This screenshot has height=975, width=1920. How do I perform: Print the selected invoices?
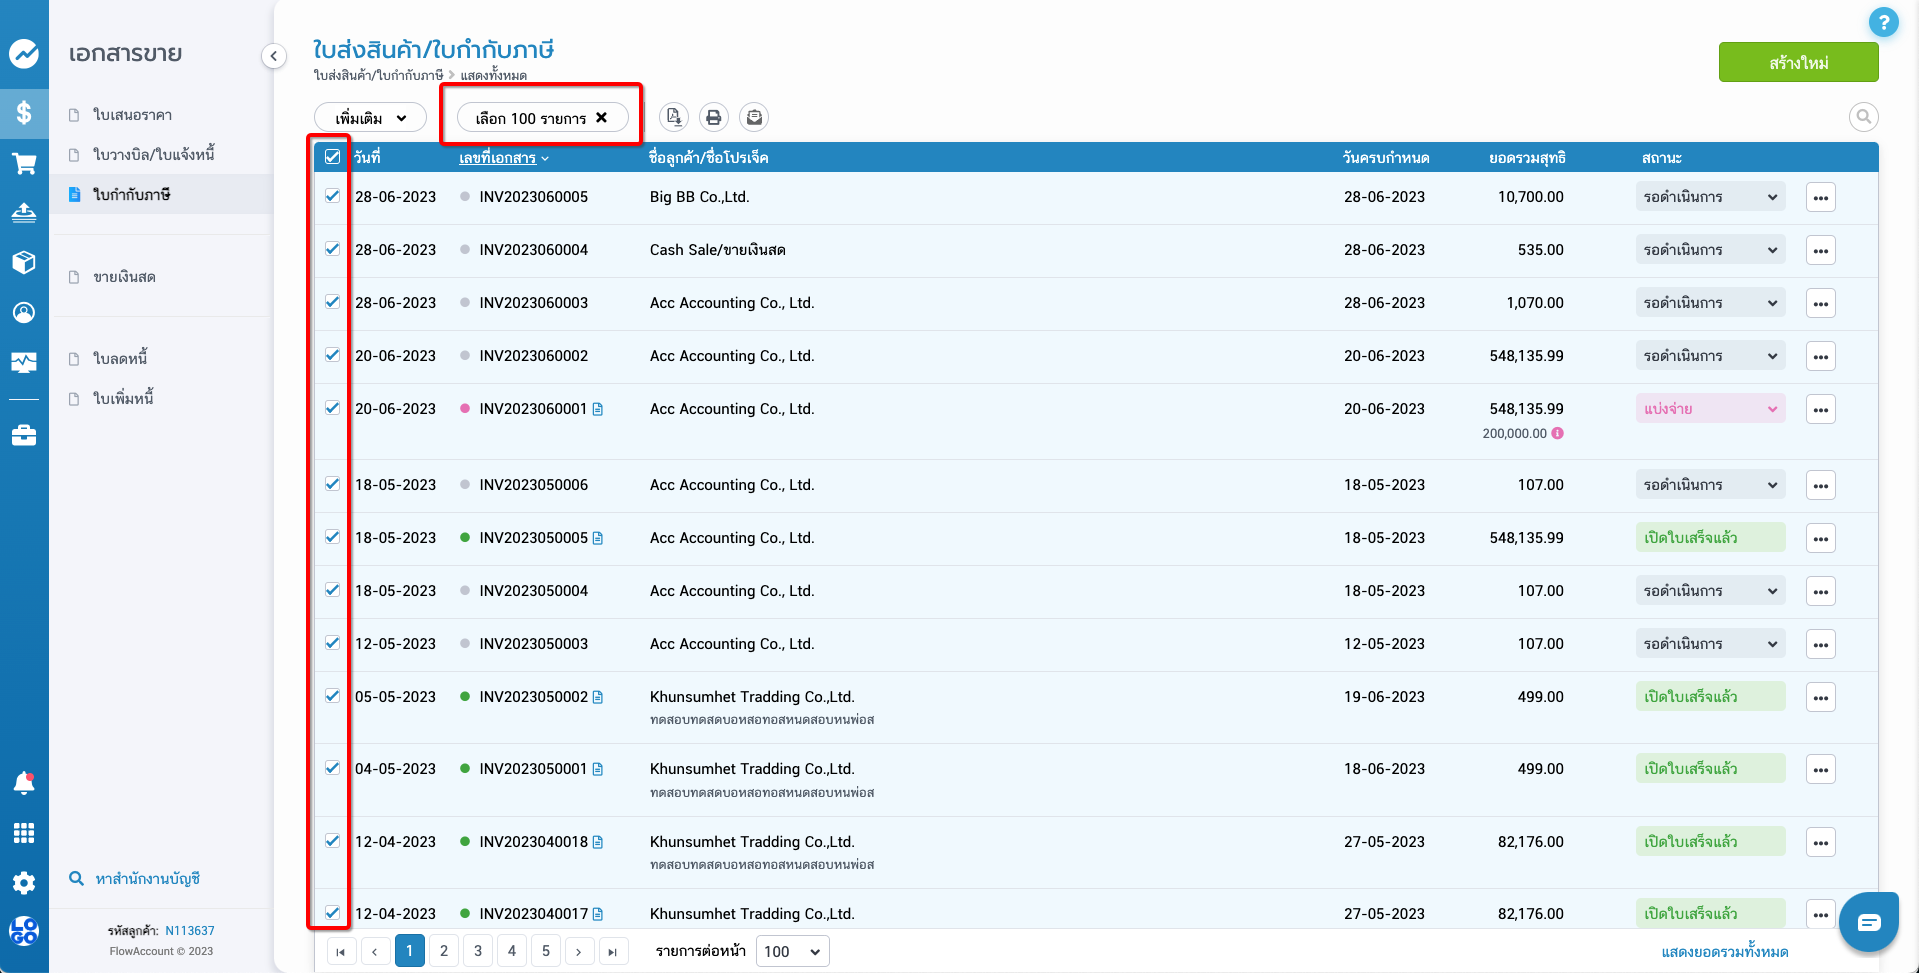[x=714, y=117]
